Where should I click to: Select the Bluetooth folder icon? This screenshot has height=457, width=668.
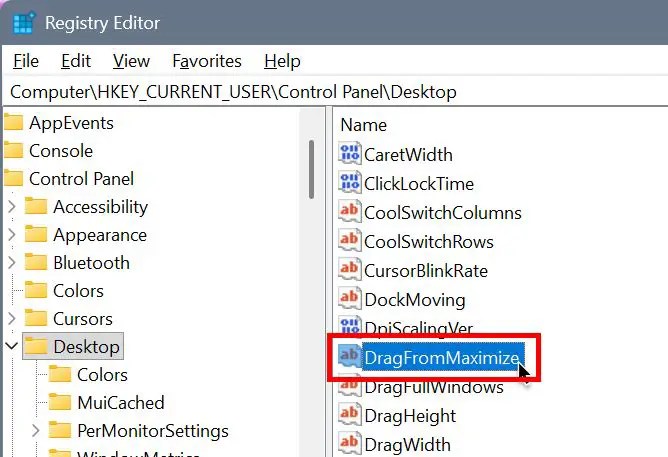click(x=36, y=262)
